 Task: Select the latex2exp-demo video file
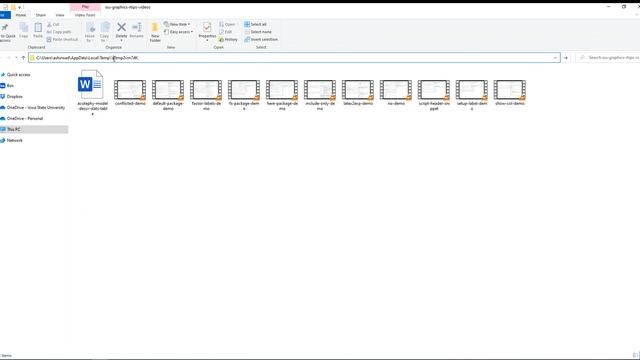[358, 93]
